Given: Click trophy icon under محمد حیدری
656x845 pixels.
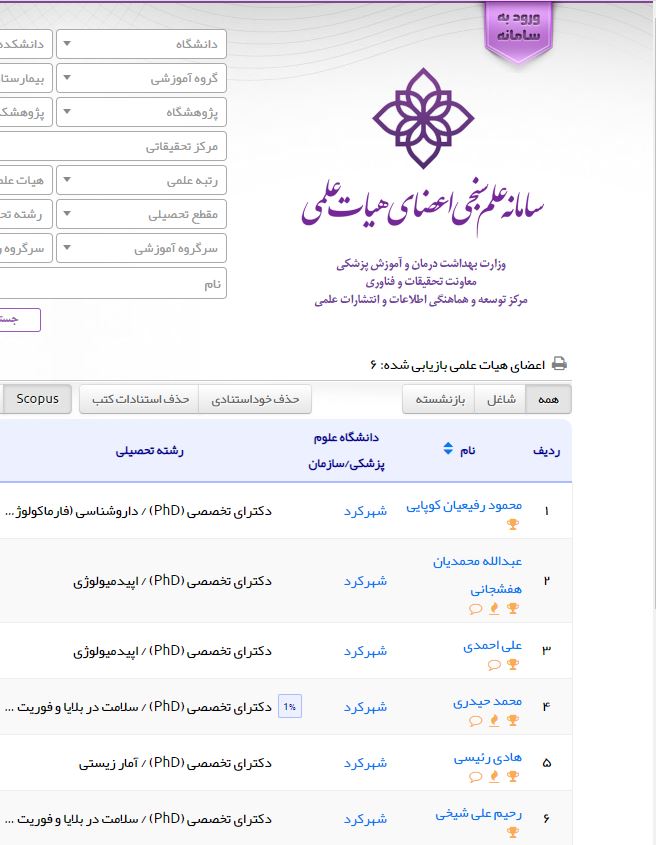Looking at the screenshot, I should point(513,720).
